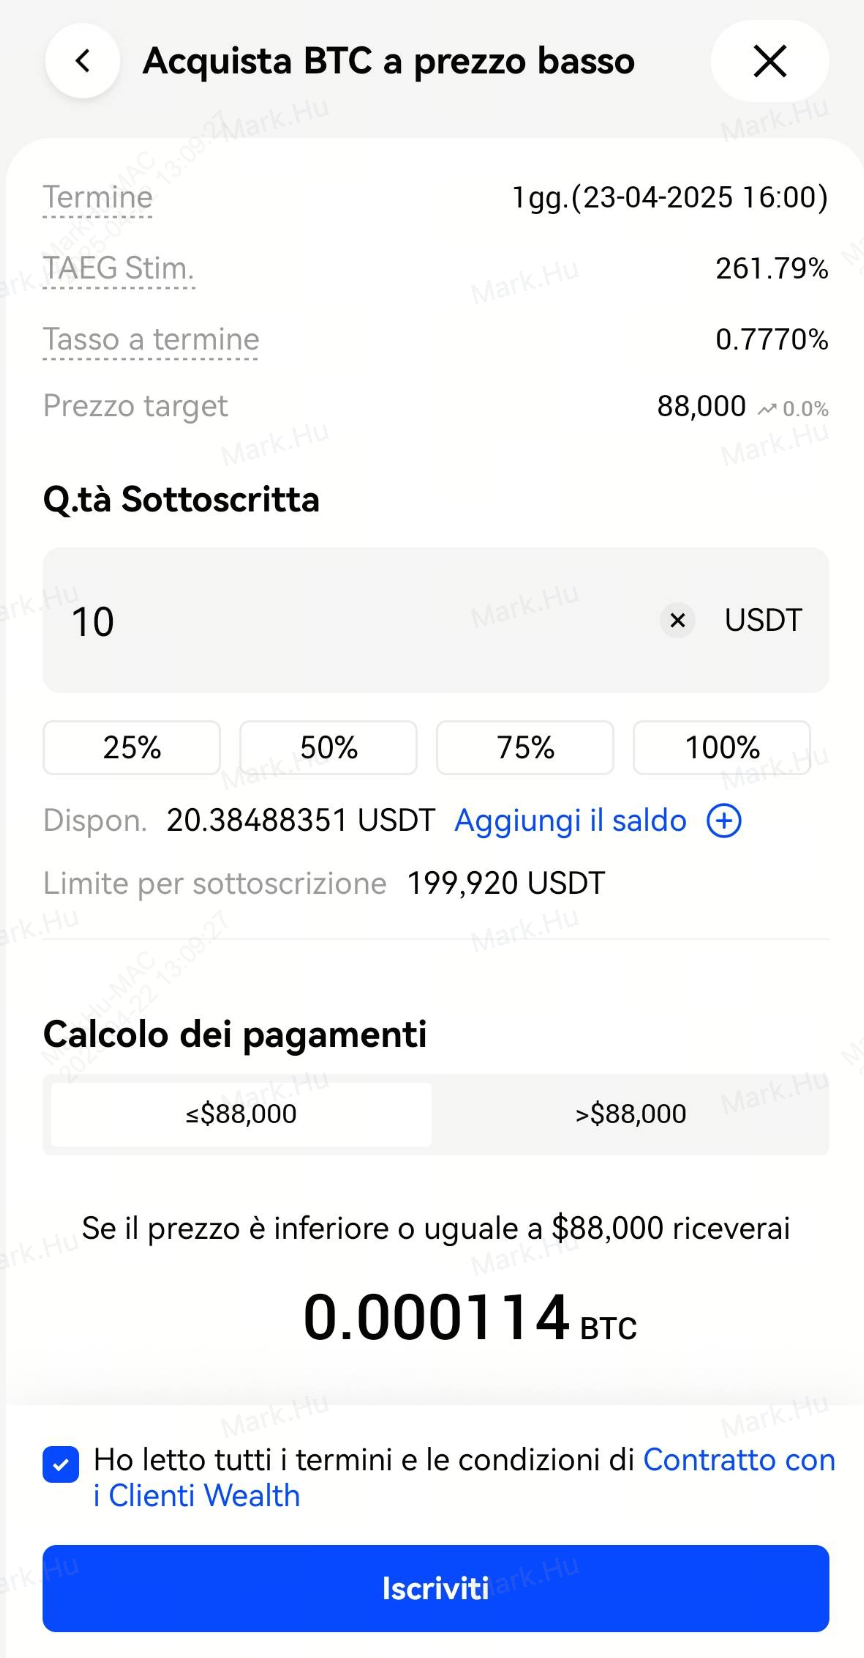
Task: Switch to the >$88,000 payment tab
Action: pos(630,1114)
